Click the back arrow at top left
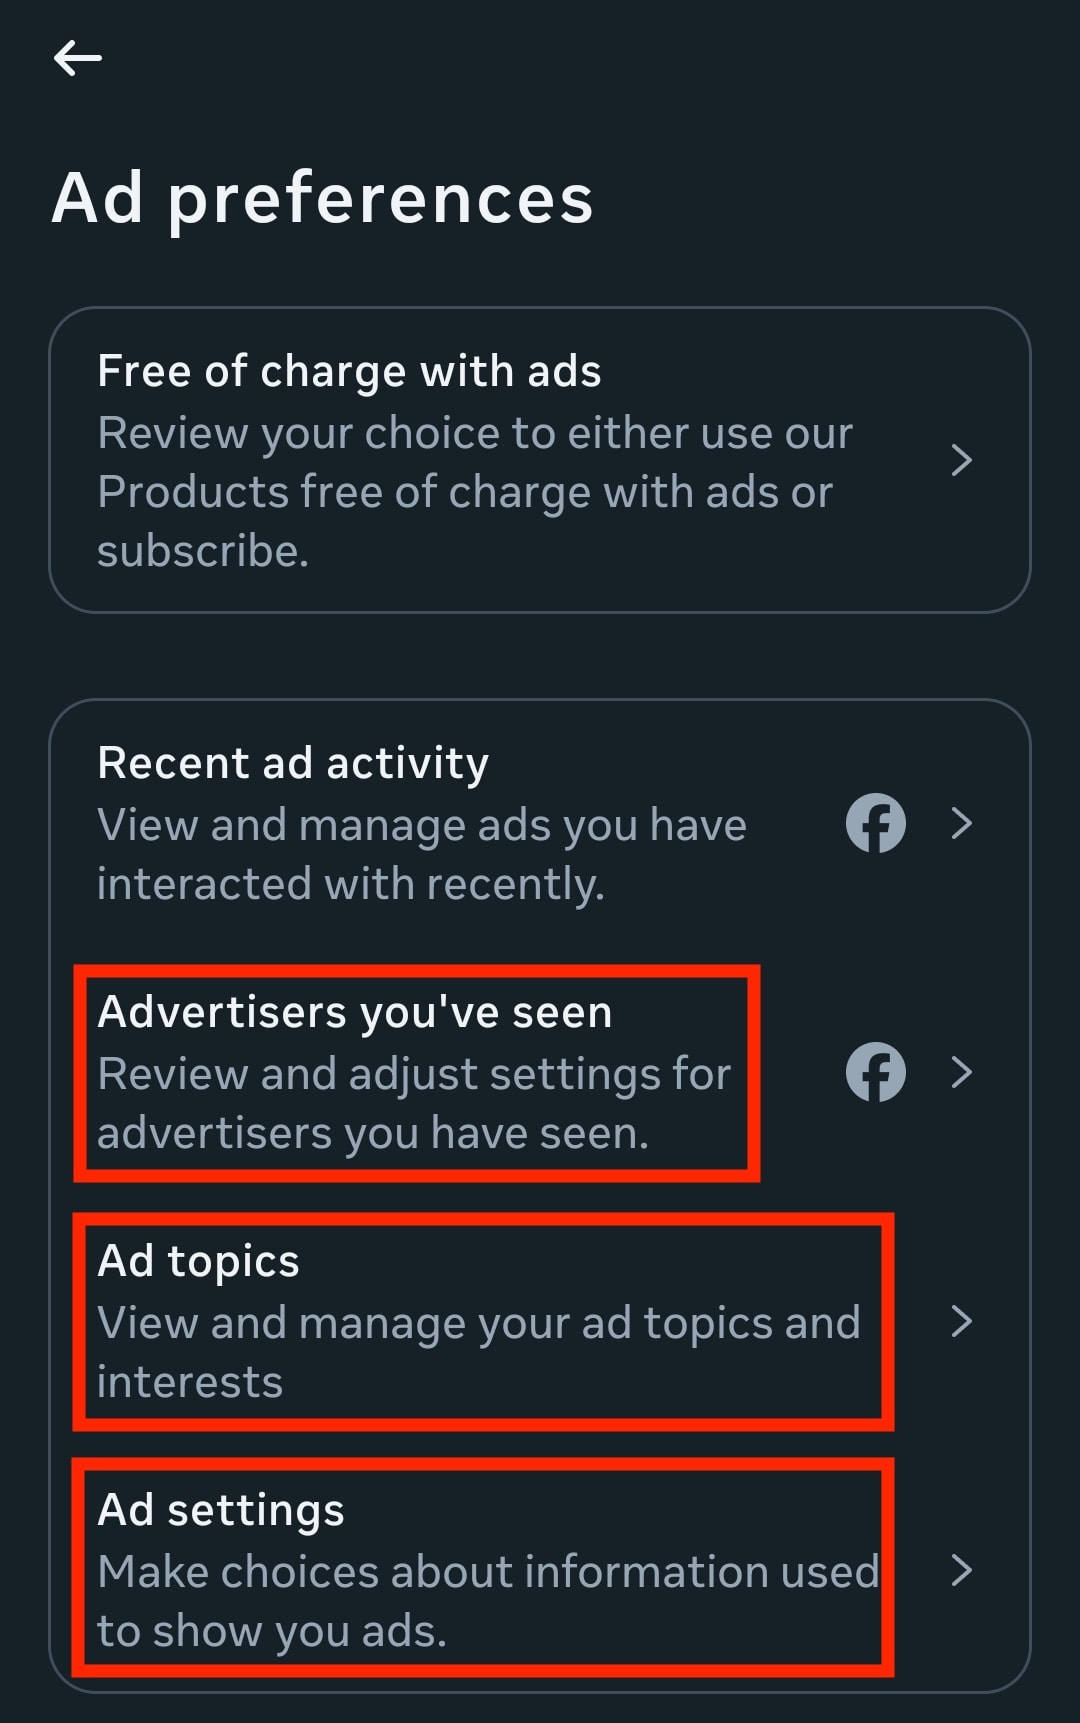Screen dimensions: 1080x1723 pos(78,57)
